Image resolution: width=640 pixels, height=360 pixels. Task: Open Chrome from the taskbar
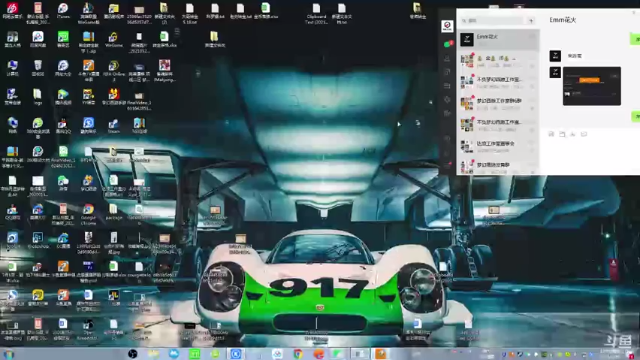(x=298, y=354)
